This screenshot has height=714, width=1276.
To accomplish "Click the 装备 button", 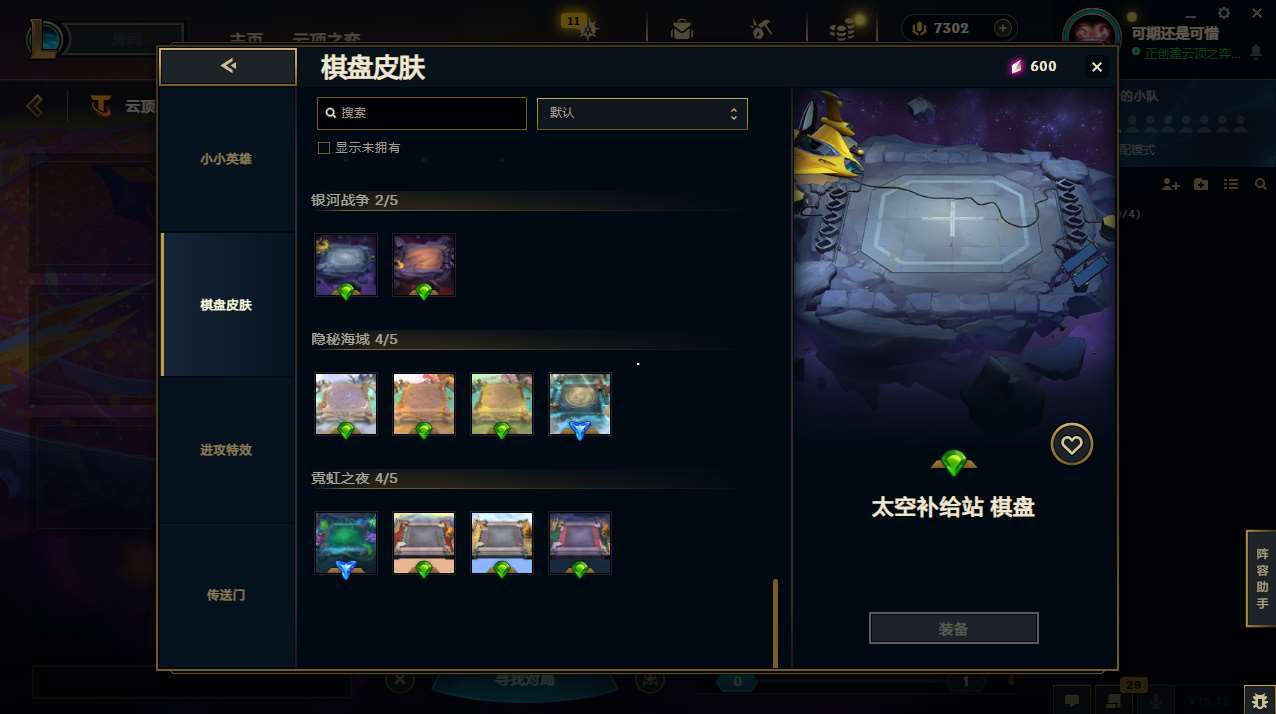I will [x=954, y=628].
